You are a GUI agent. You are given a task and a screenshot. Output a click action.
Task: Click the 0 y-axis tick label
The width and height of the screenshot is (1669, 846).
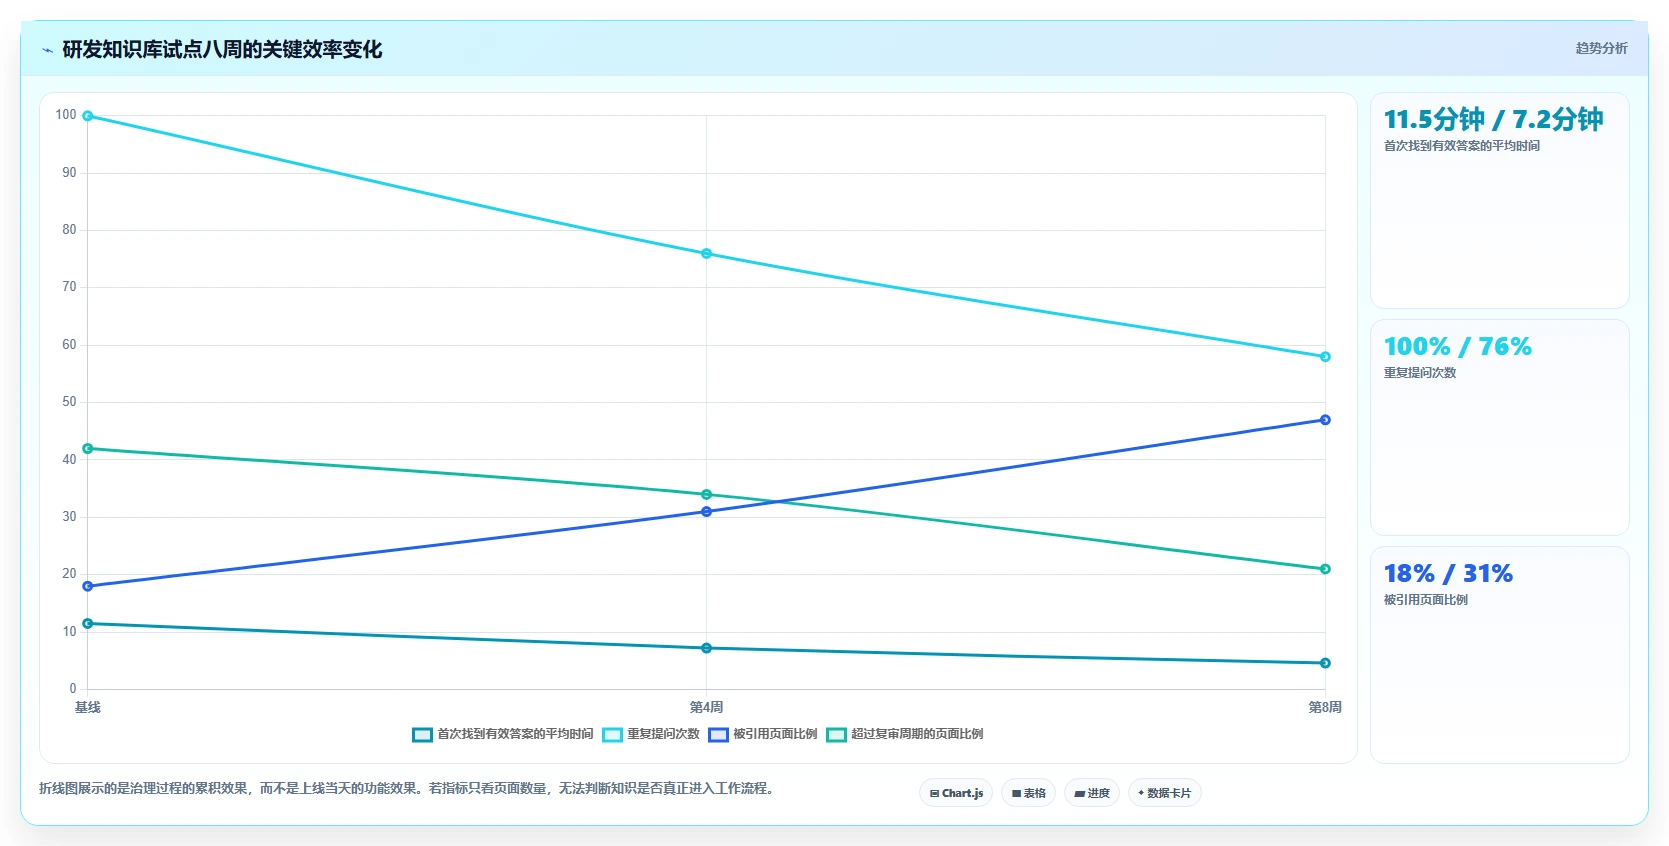point(73,689)
